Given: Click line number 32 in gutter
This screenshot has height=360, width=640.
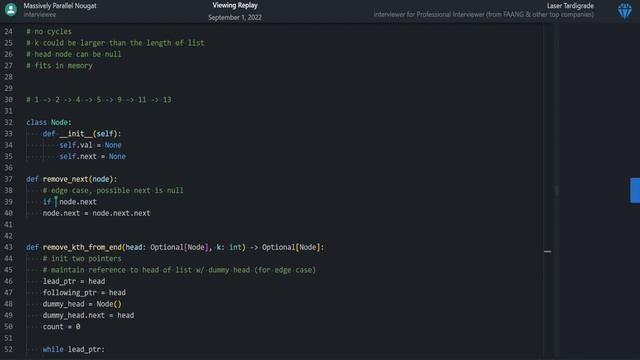Looking at the screenshot, I should coord(8,122).
